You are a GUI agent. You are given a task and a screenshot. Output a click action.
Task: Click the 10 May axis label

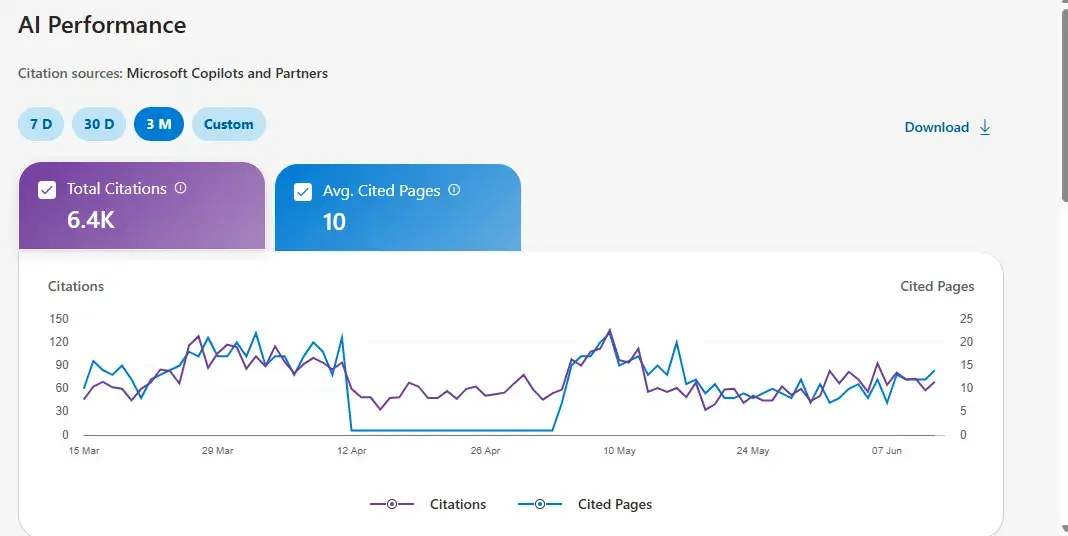(620, 451)
